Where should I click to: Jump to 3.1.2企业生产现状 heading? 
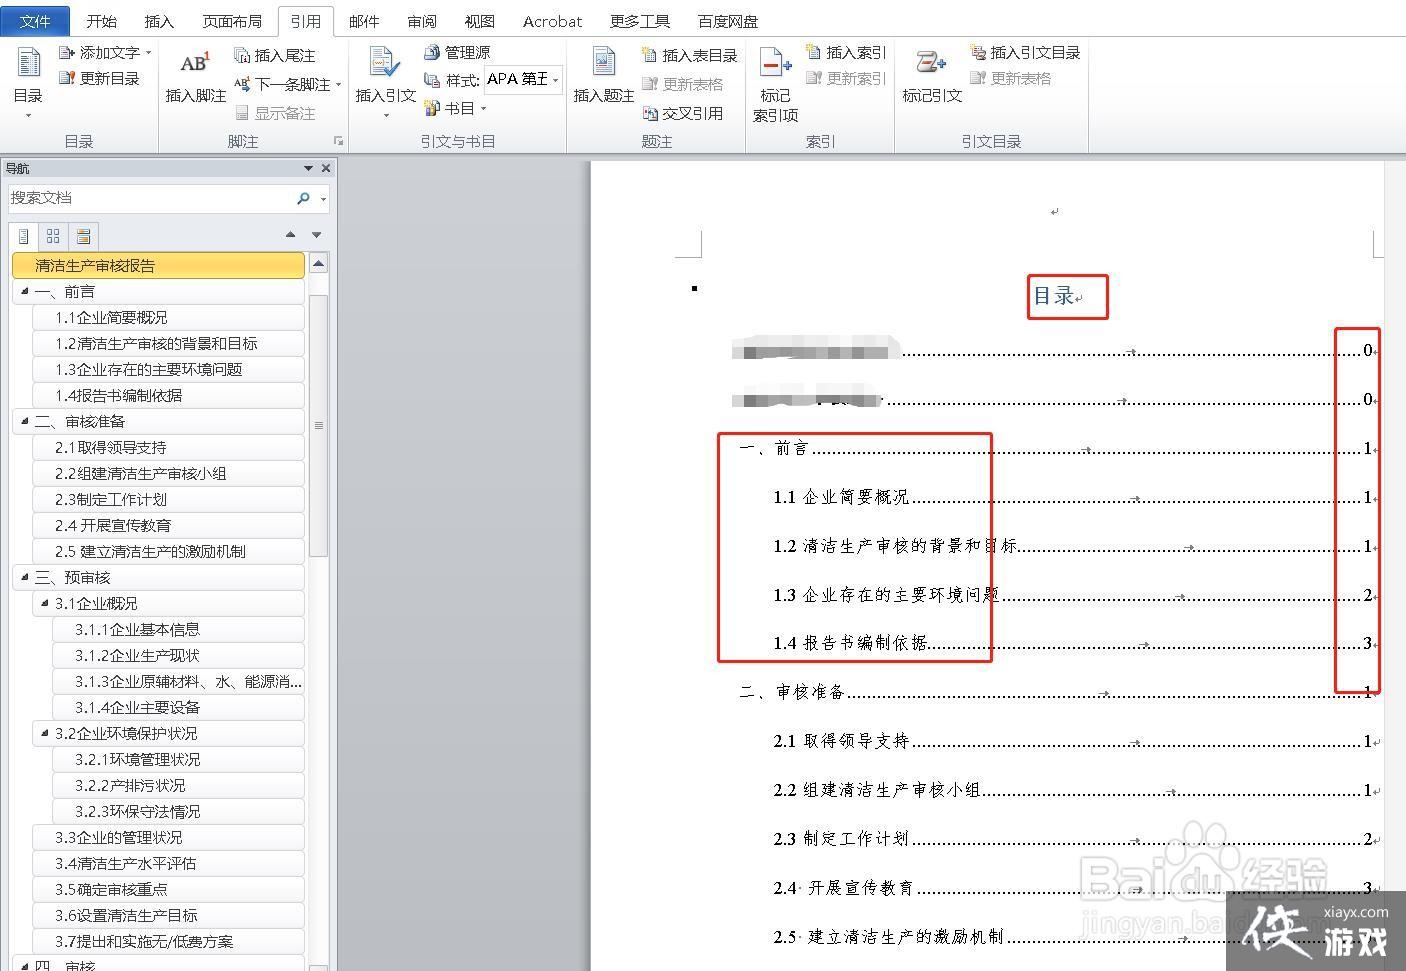[178, 655]
